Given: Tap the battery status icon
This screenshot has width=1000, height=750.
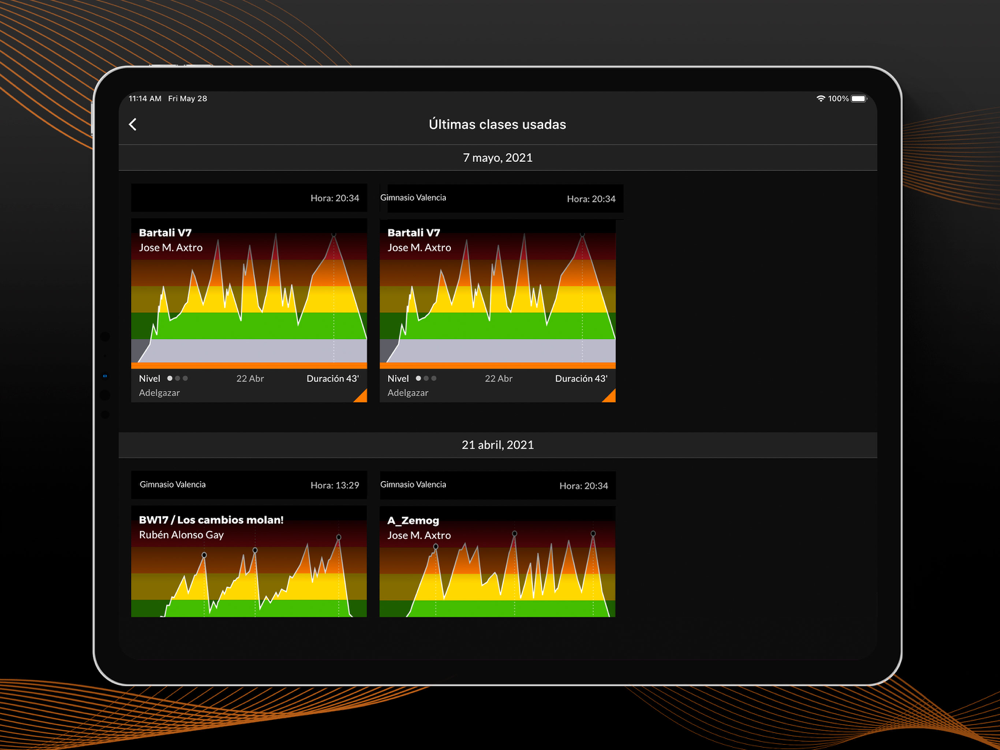Looking at the screenshot, I should [858, 99].
